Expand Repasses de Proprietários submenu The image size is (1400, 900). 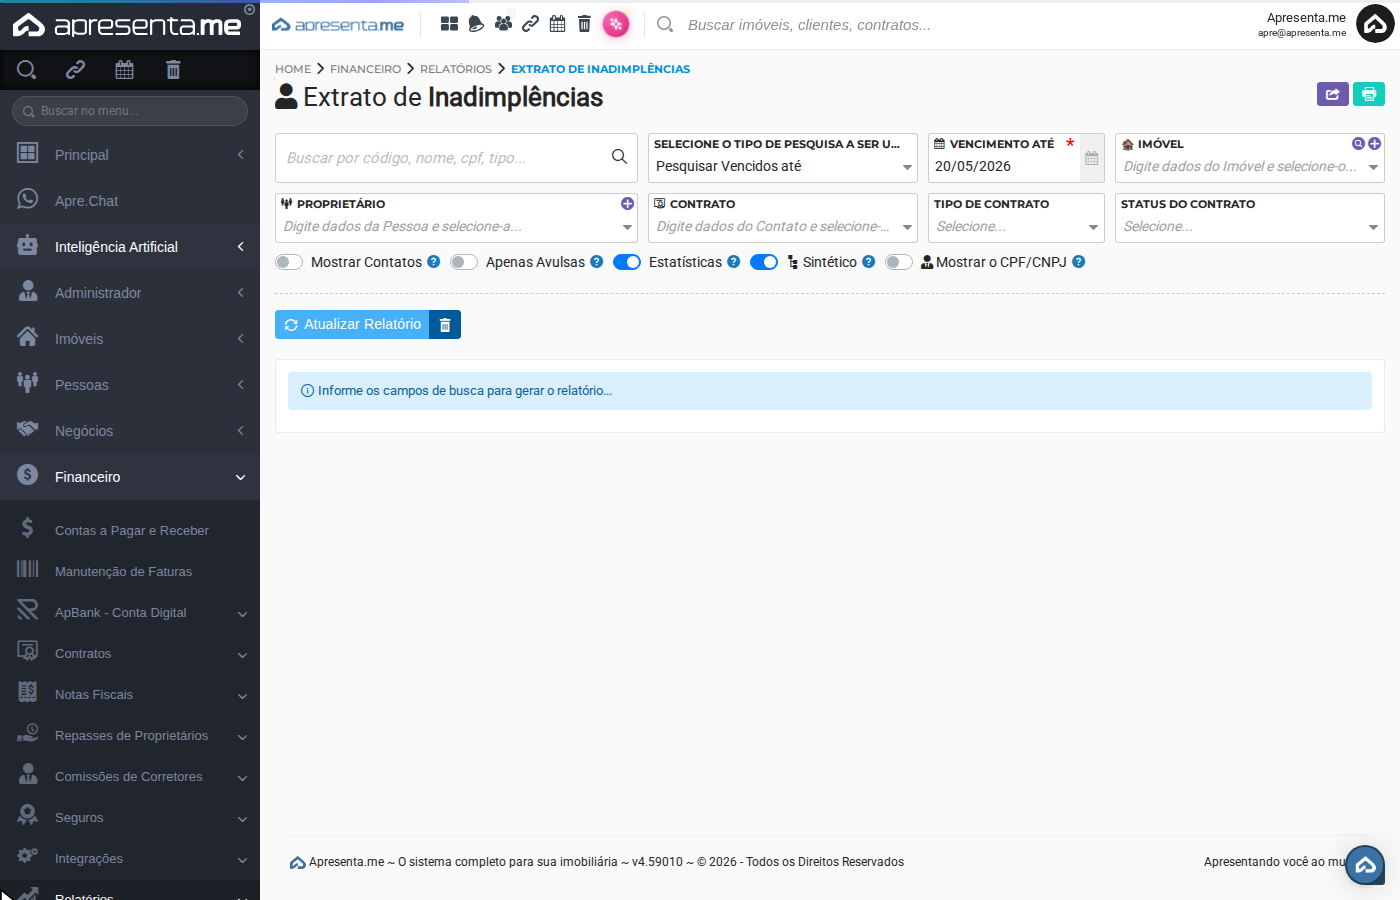(130, 736)
